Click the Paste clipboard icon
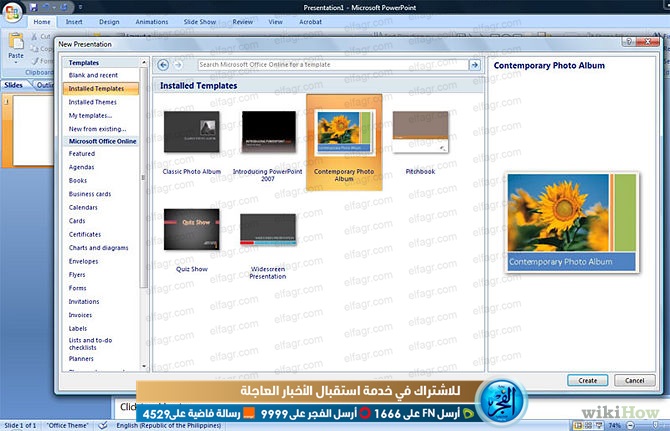Image resolution: width=670 pixels, height=431 pixels. [16, 42]
